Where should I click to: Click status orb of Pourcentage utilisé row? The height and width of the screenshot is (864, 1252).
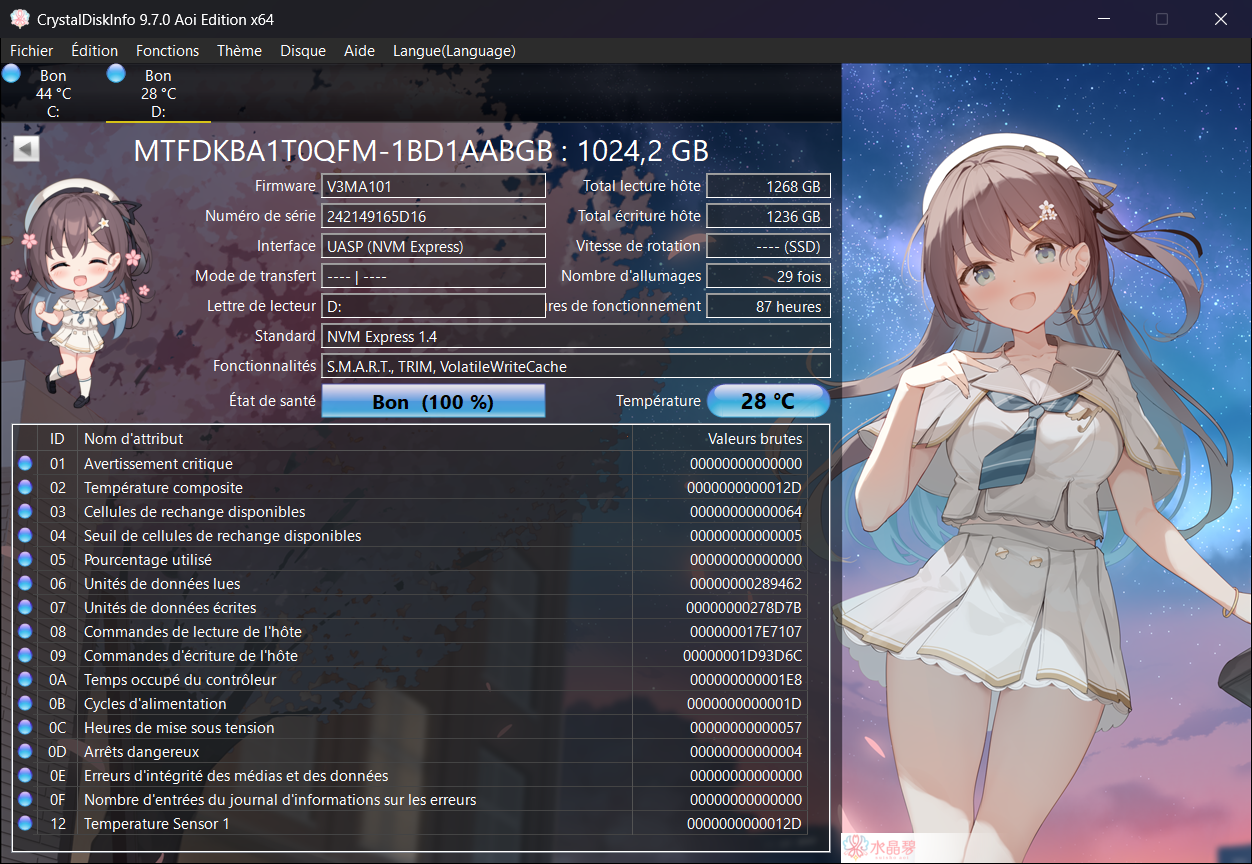click(x=25, y=559)
